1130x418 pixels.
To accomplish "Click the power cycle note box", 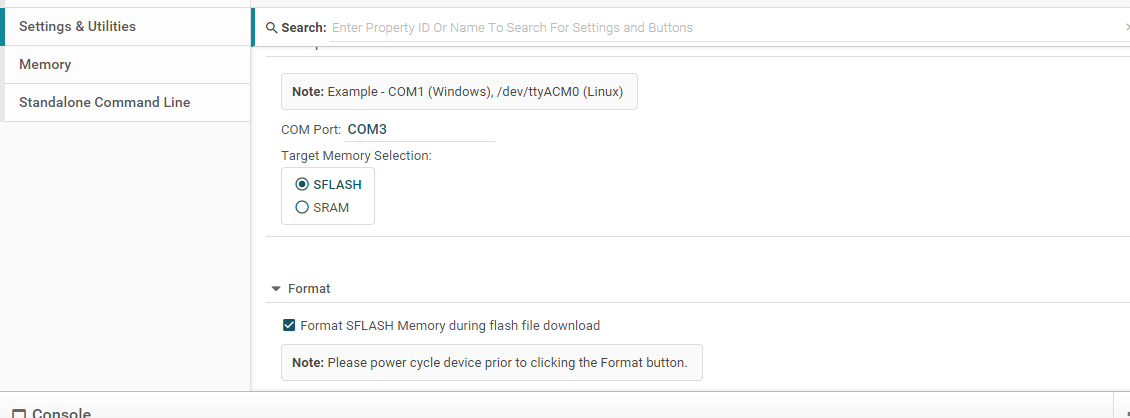I will click(491, 363).
